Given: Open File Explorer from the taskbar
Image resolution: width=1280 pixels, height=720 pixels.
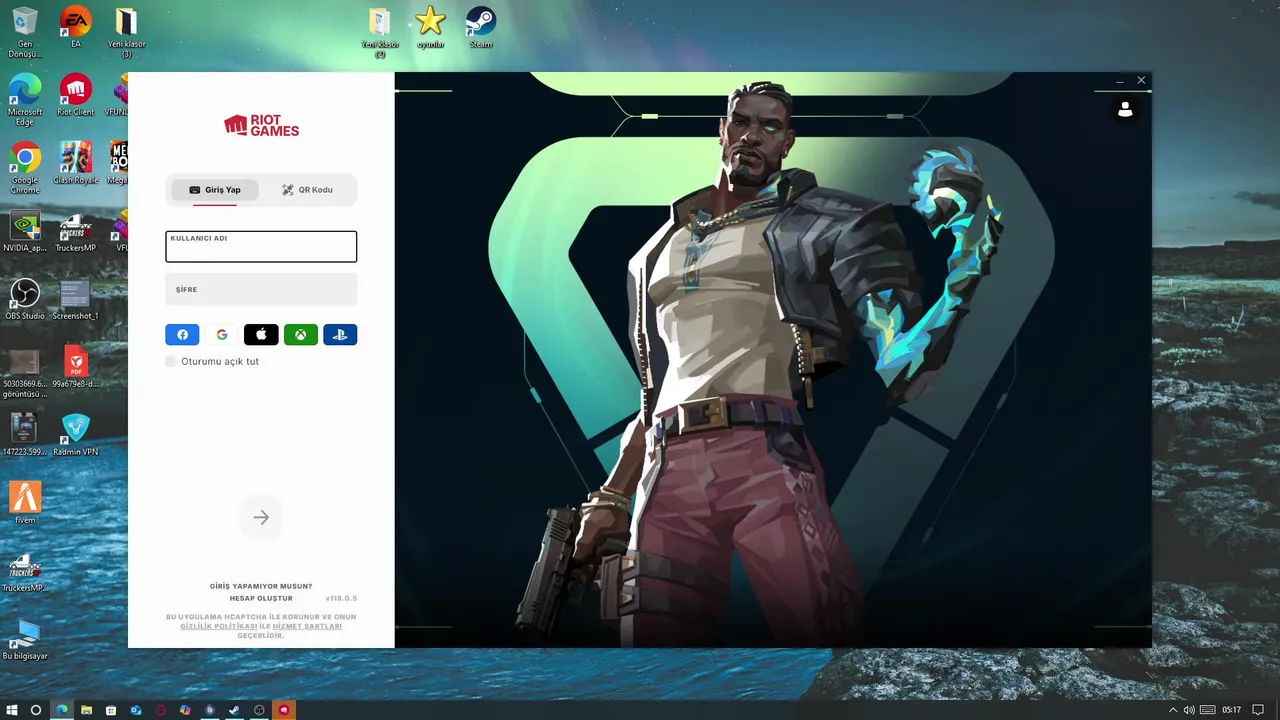Looking at the screenshot, I should pos(86,710).
